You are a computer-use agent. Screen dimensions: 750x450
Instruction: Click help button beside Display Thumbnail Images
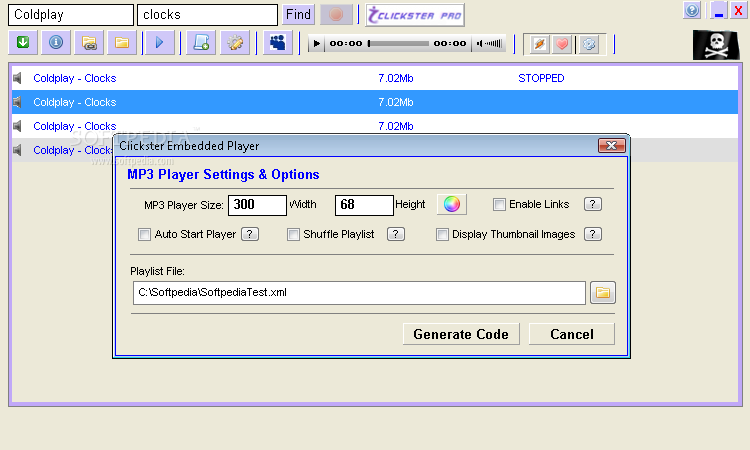click(593, 234)
